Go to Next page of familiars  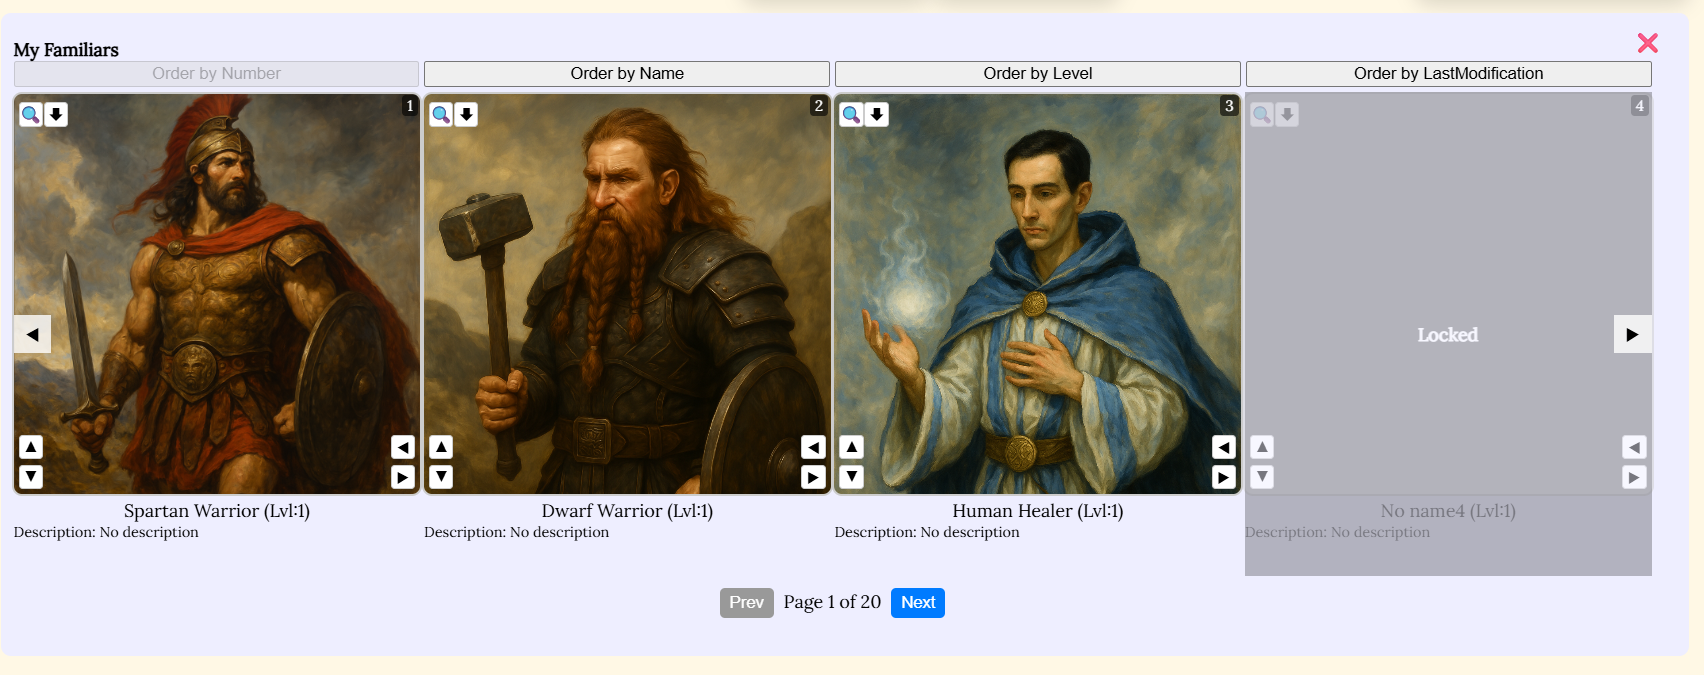tap(918, 603)
